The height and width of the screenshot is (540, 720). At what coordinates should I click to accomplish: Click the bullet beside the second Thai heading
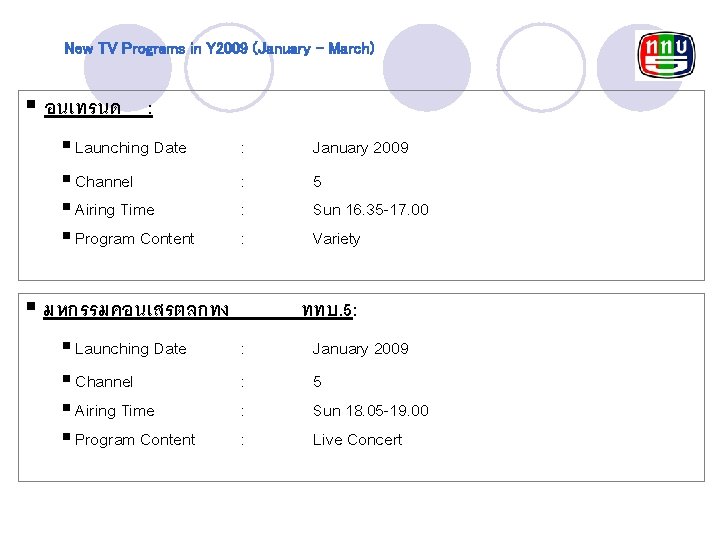(x=32, y=307)
